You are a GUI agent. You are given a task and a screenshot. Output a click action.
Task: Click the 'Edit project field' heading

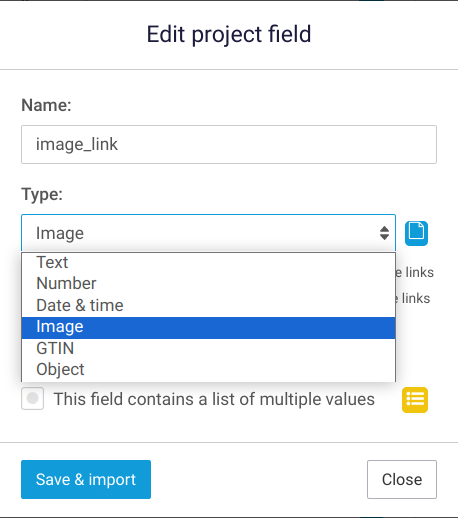[x=229, y=34]
